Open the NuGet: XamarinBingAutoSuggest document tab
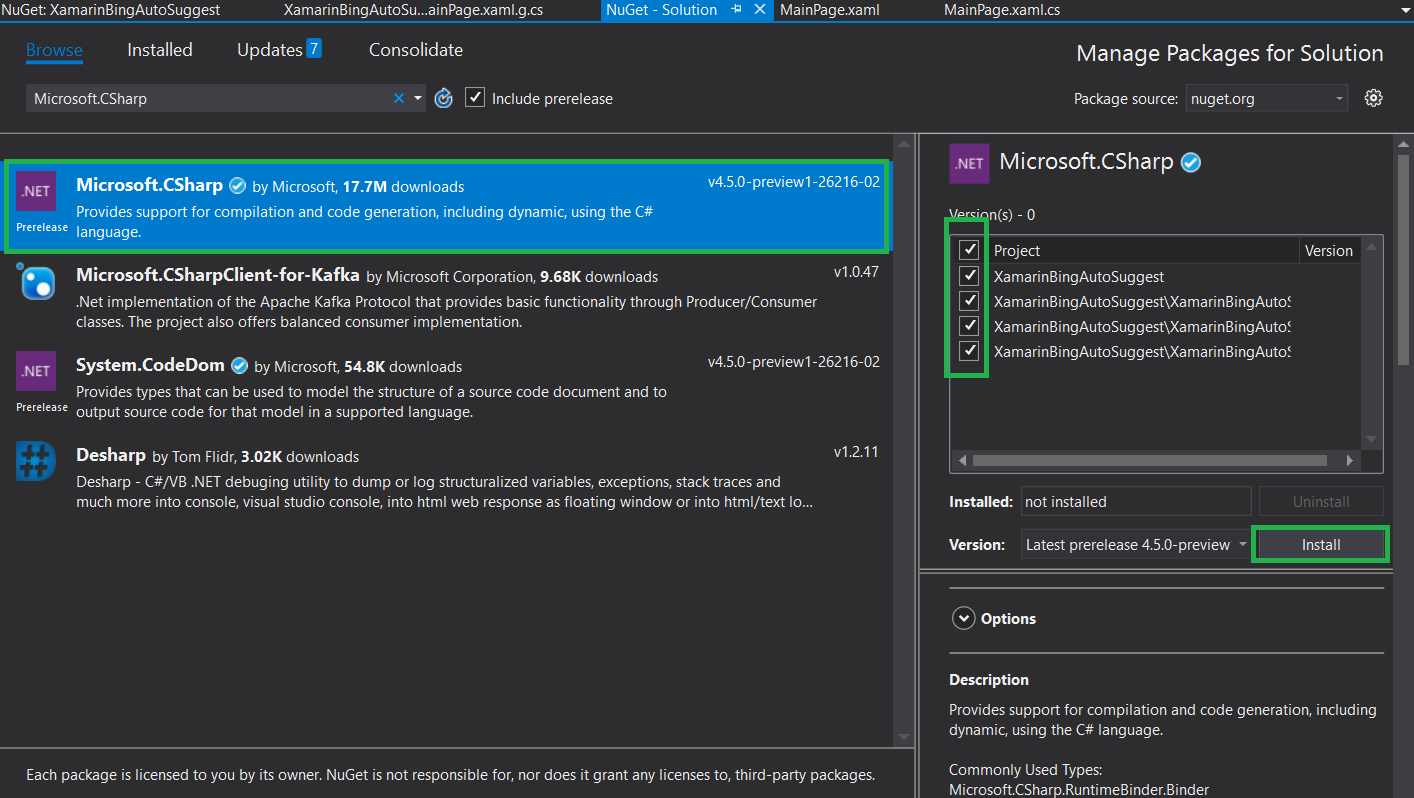1414x798 pixels. point(111,9)
